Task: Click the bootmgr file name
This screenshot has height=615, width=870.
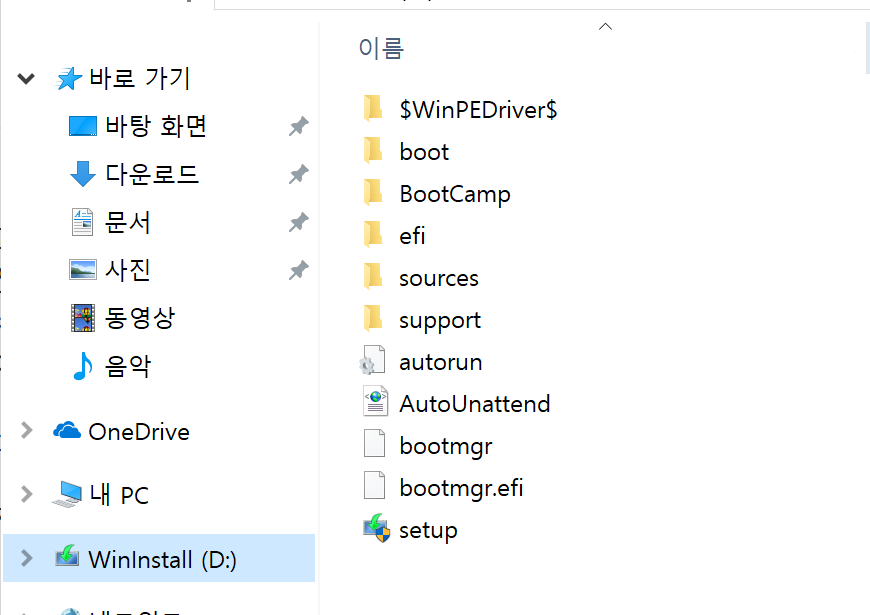Action: (446, 447)
